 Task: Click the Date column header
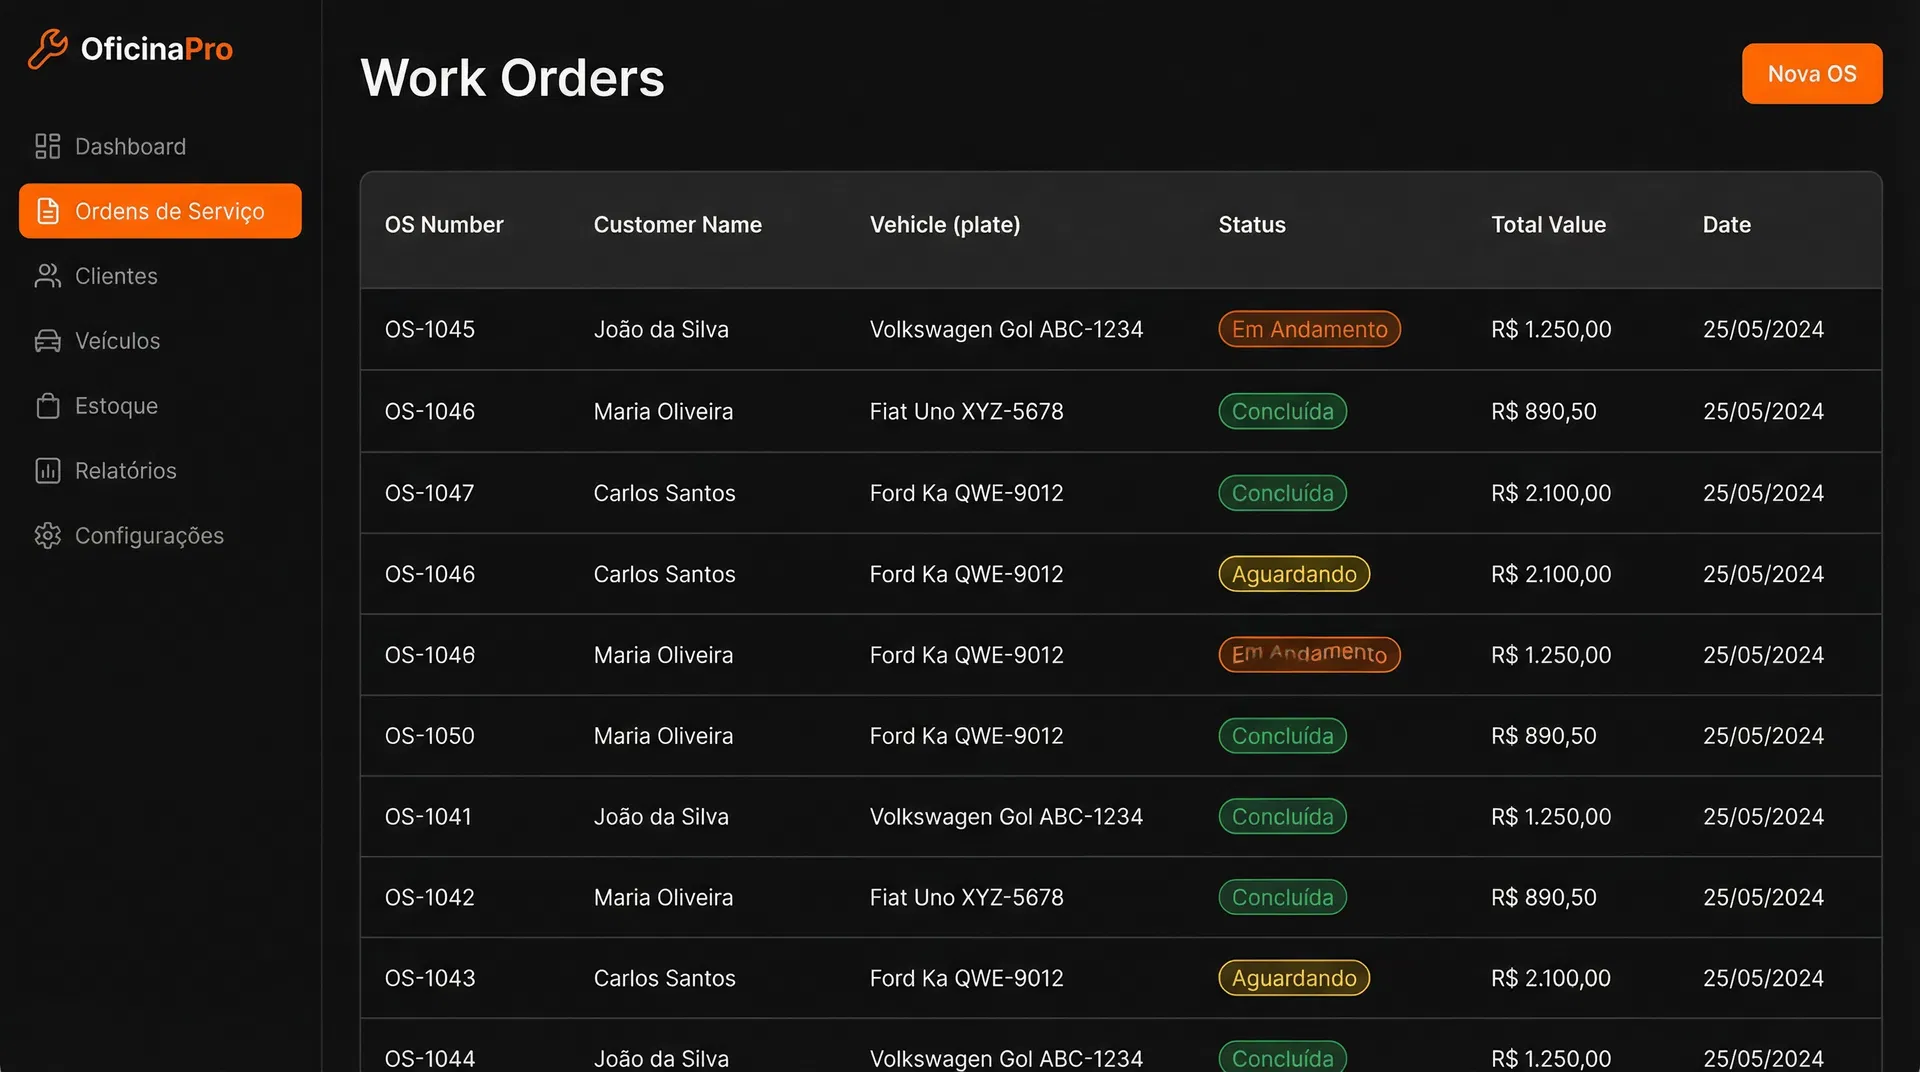[1726, 225]
